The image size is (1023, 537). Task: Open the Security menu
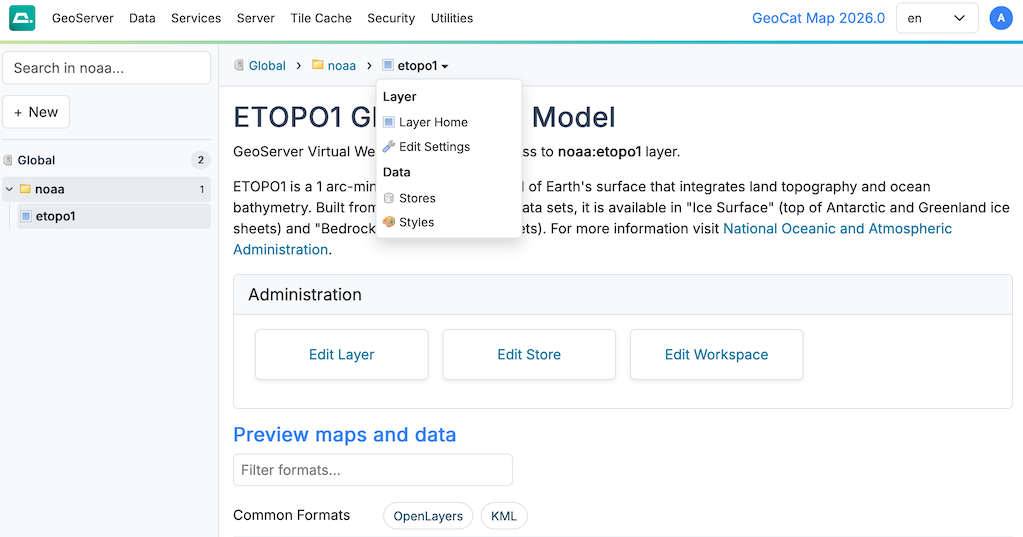point(391,18)
